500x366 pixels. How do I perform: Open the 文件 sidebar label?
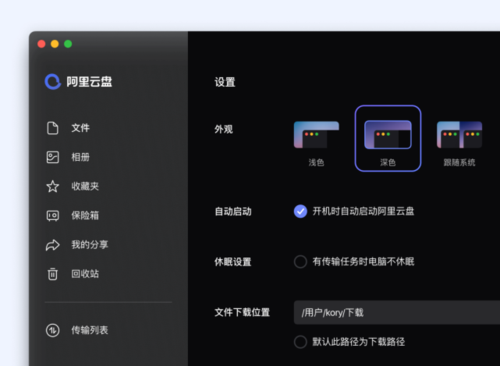pos(80,128)
